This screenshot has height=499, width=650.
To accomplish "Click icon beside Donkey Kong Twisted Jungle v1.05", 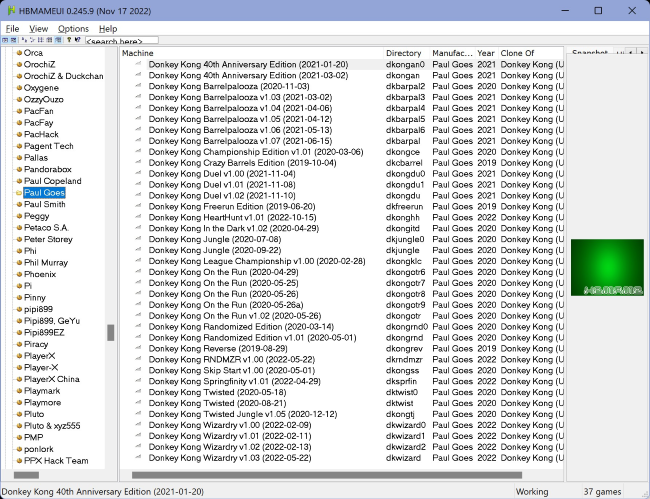I will [x=138, y=413].
